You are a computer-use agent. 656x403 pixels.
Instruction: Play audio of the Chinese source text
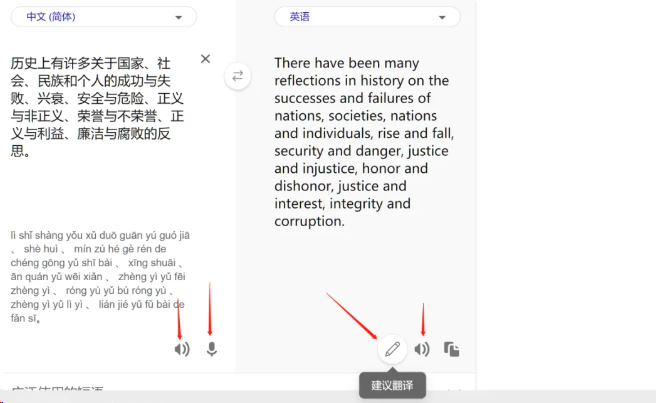tap(182, 349)
